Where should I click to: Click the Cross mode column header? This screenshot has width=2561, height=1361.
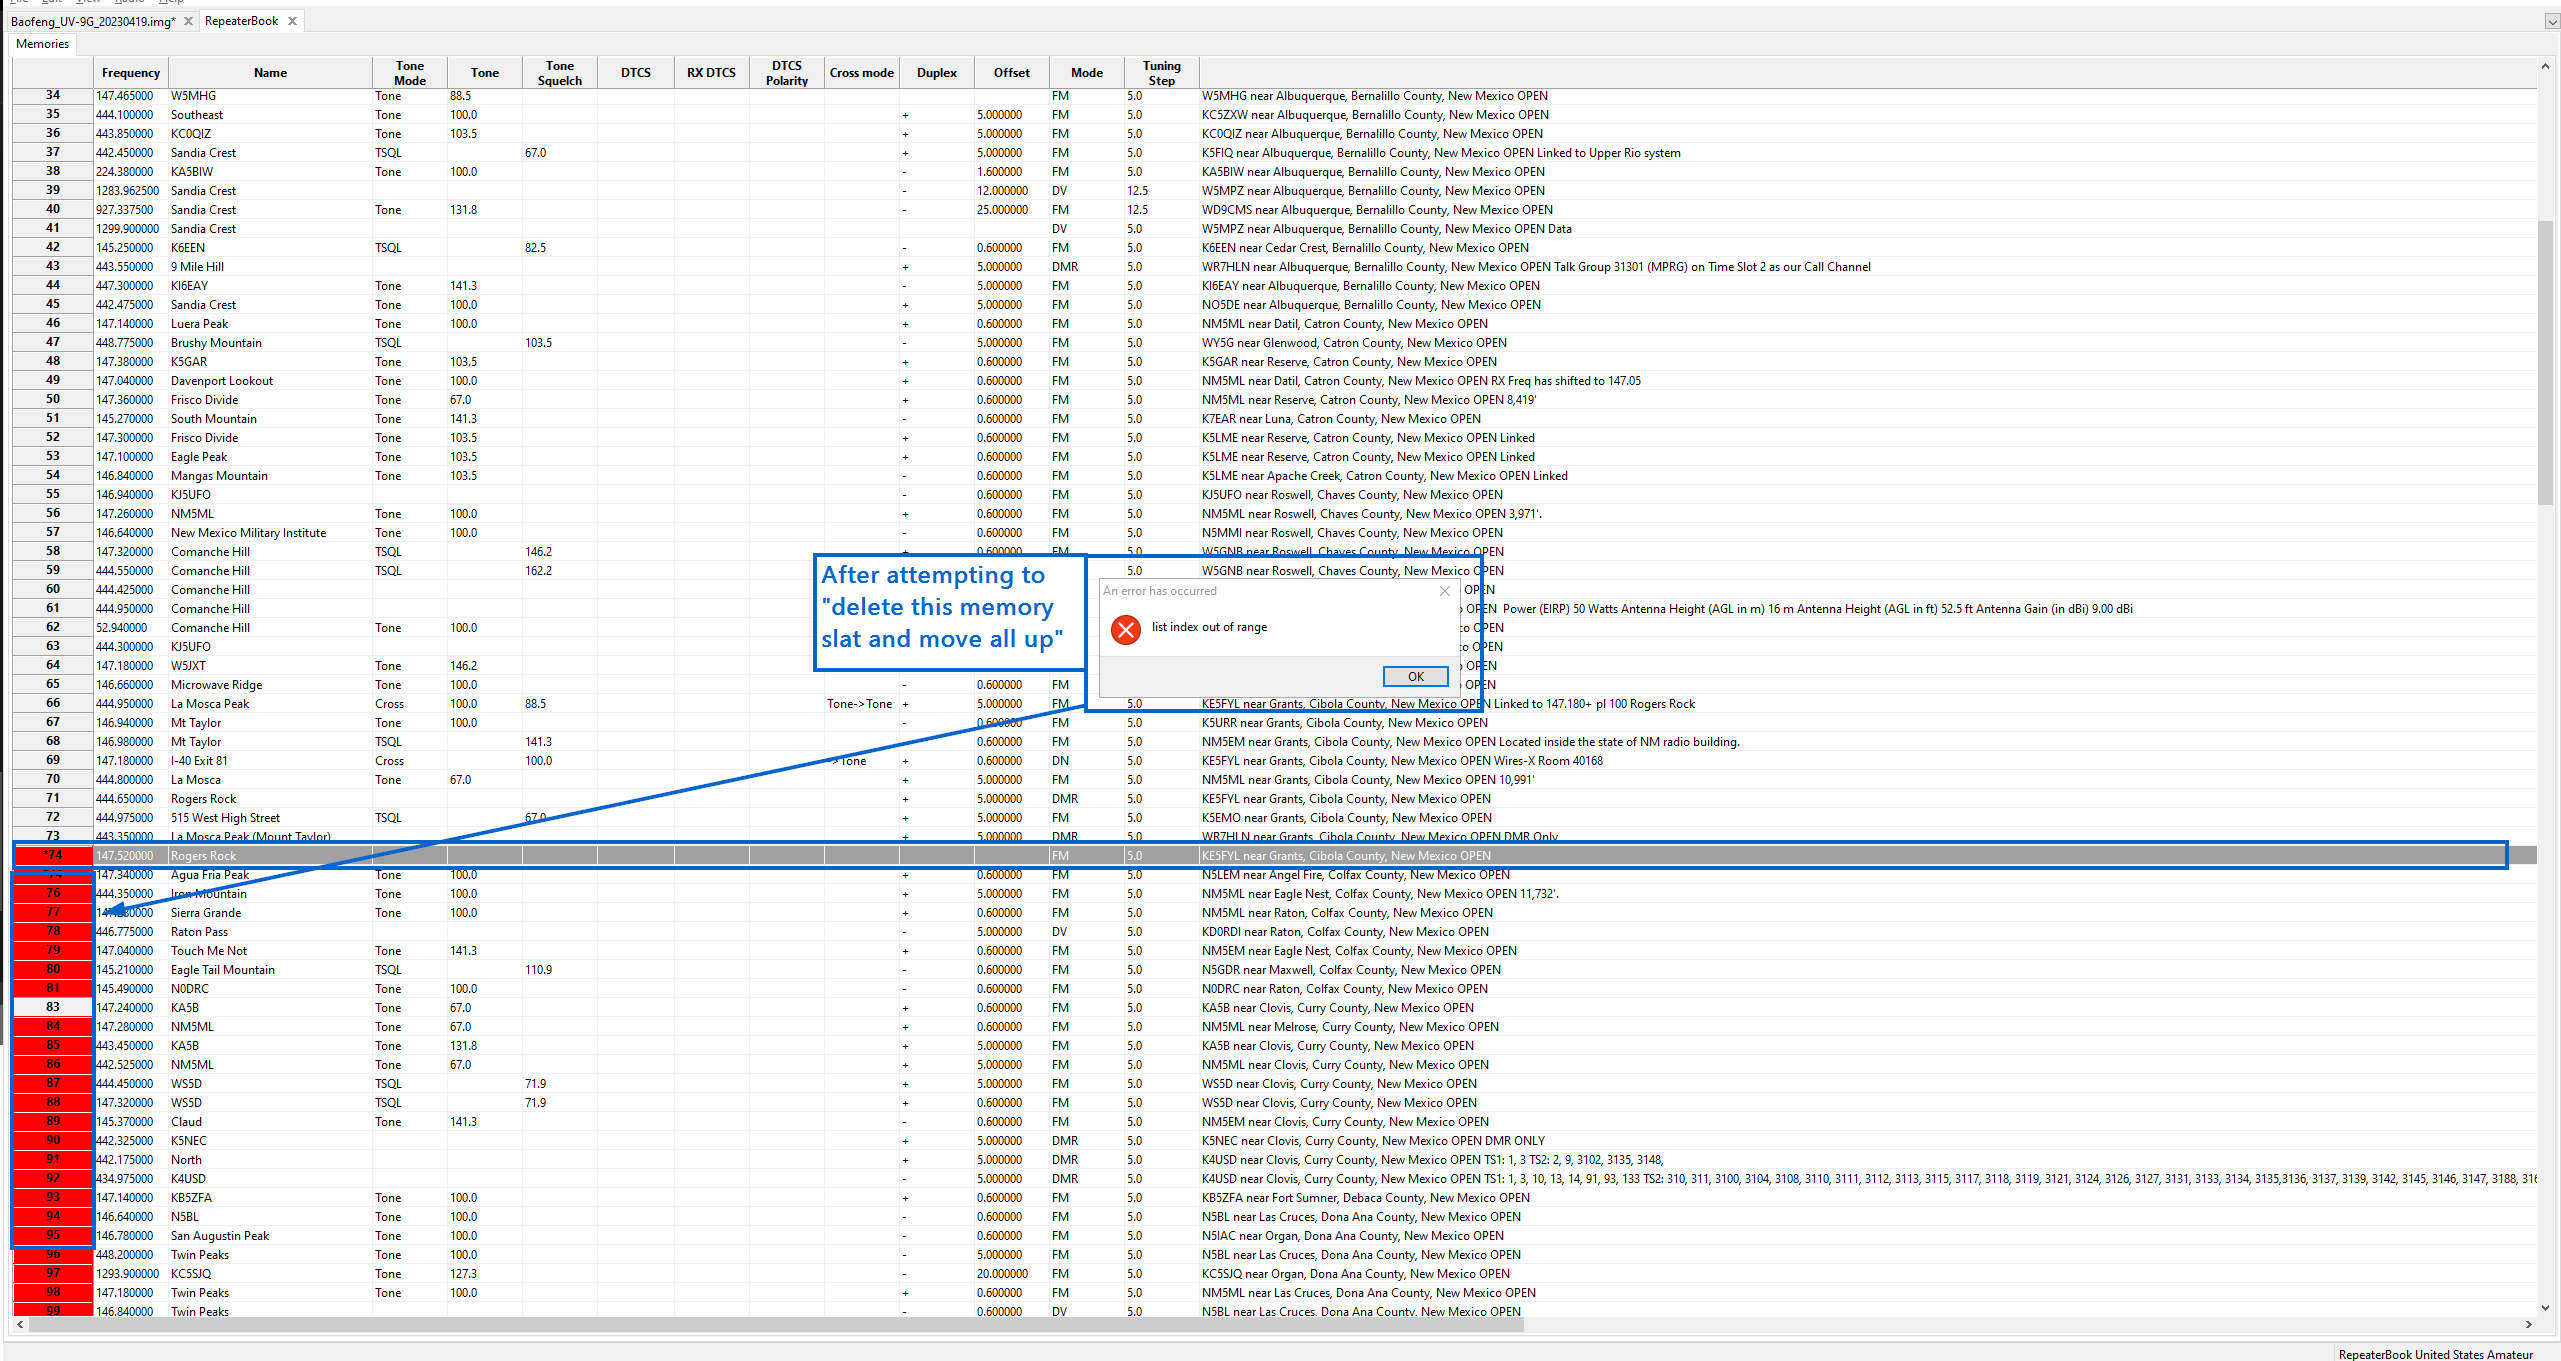pos(862,73)
